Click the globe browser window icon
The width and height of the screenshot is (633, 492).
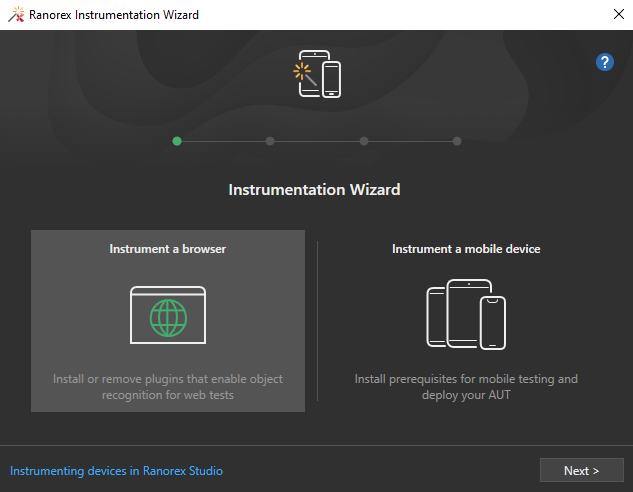(168, 315)
